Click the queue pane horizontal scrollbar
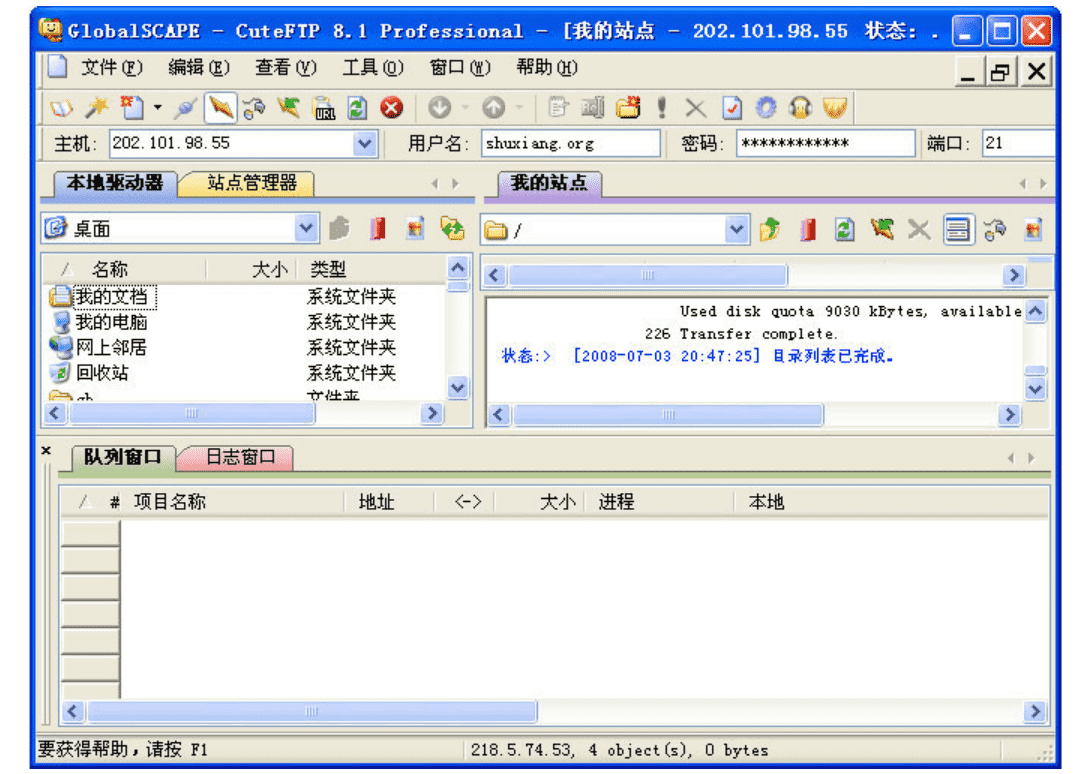 coord(310,711)
